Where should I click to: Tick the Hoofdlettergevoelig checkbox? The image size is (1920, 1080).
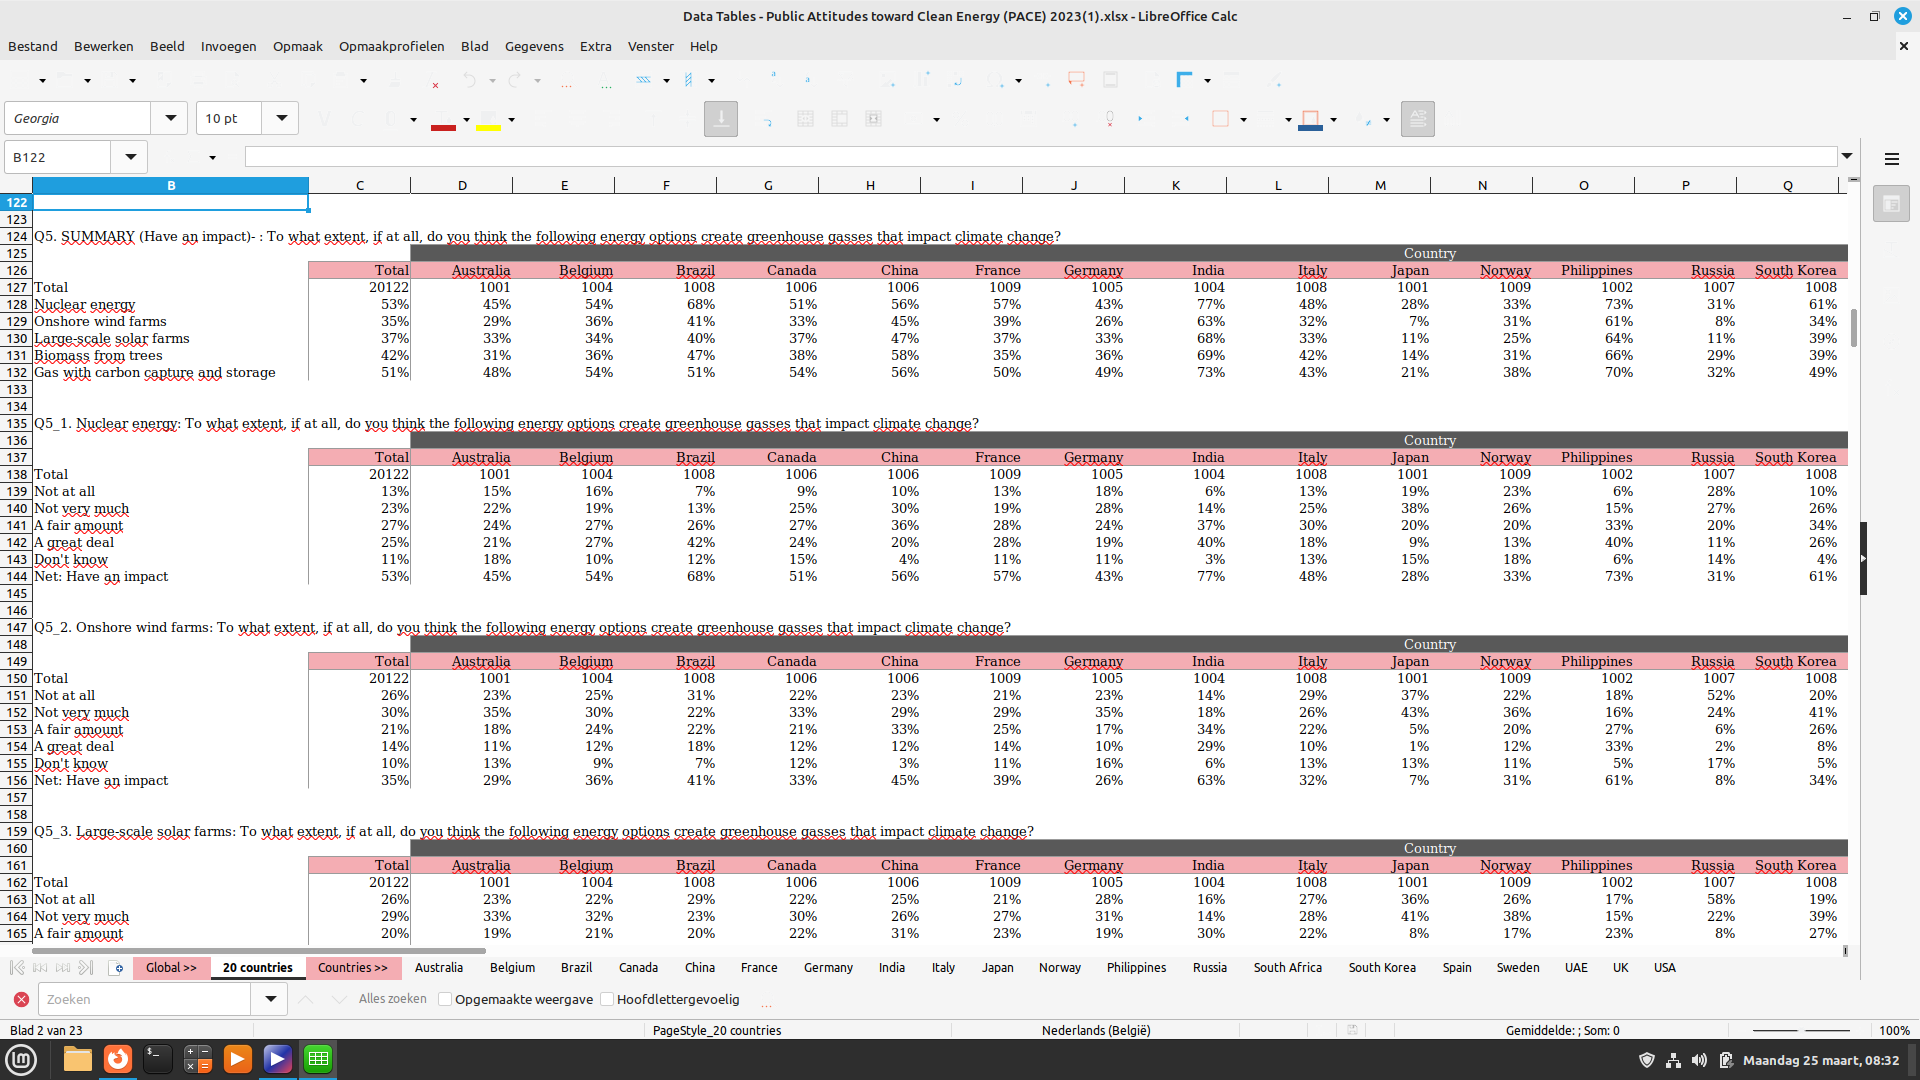607,999
